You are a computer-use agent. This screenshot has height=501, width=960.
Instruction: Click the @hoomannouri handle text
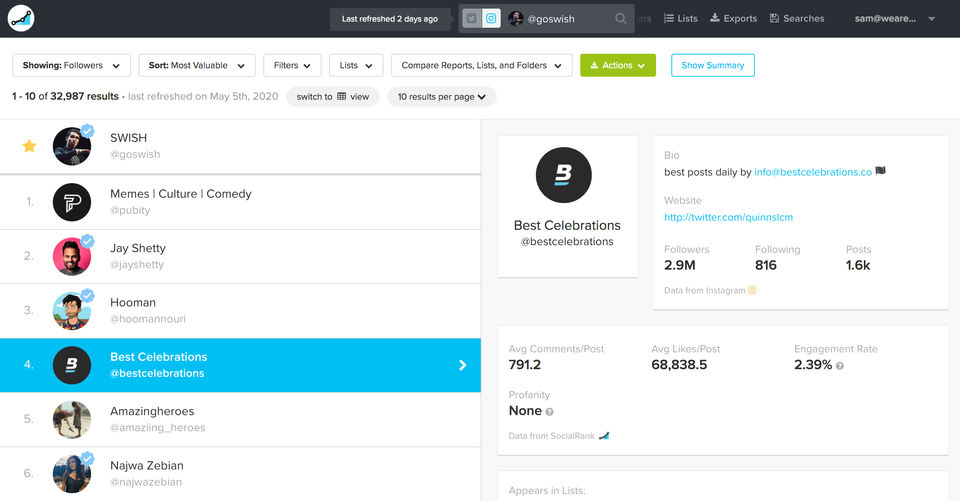pyautogui.click(x=148, y=319)
